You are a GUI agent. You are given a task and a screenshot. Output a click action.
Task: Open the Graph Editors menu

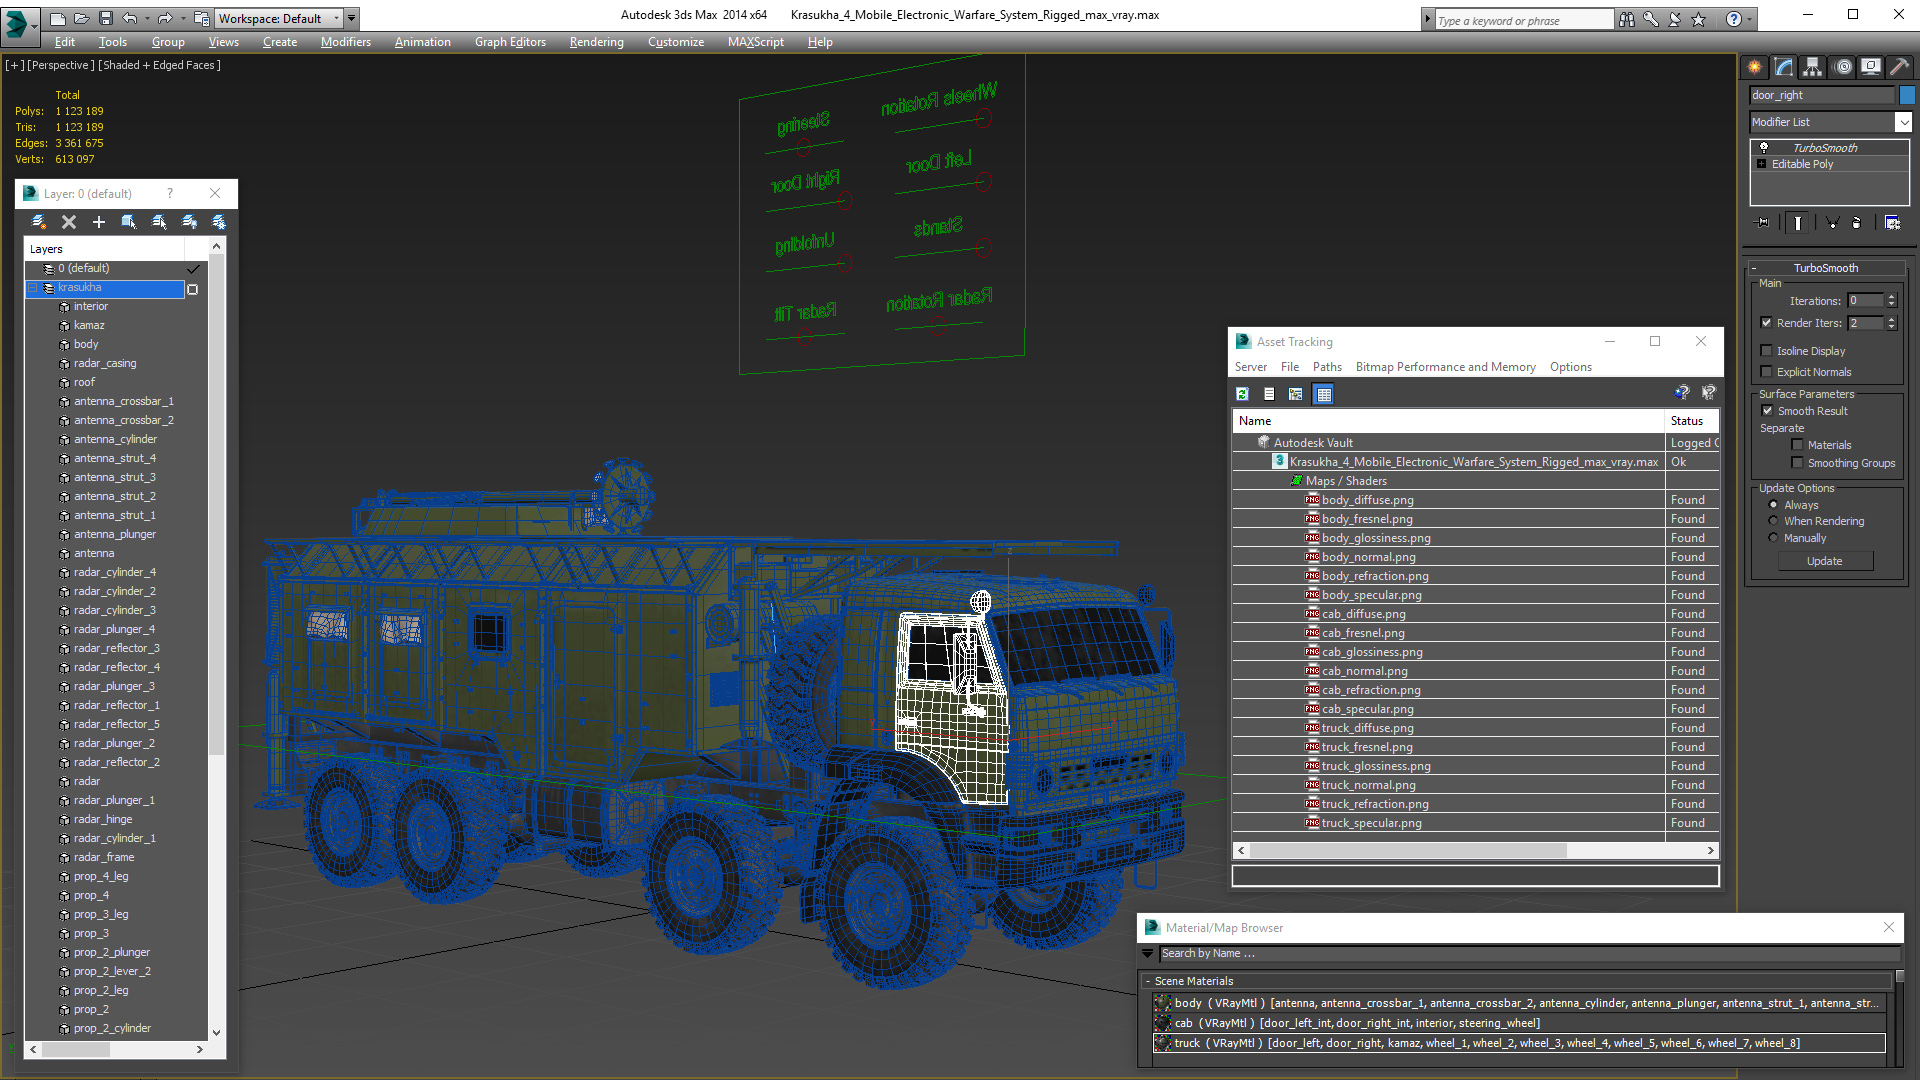coord(510,42)
